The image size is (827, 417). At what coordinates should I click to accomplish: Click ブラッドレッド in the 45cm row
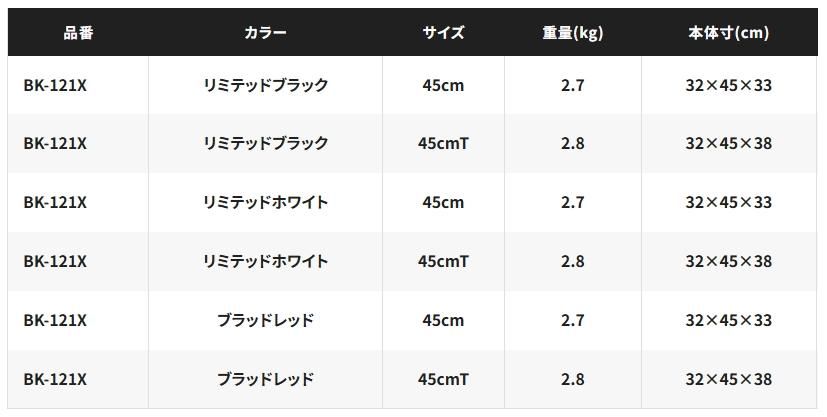[x=265, y=320]
